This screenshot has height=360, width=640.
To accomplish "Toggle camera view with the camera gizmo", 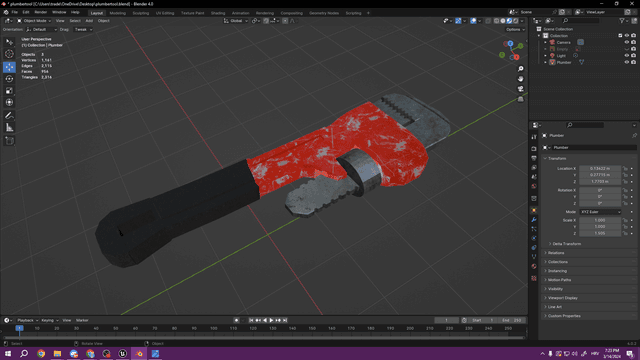I will click(520, 89).
